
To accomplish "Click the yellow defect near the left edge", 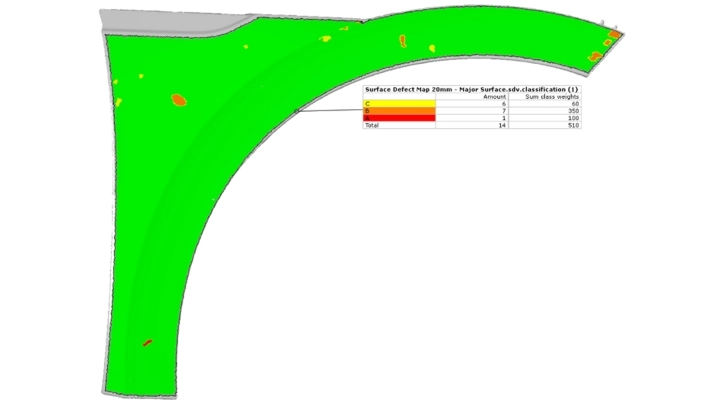I will pyautogui.click(x=118, y=100).
